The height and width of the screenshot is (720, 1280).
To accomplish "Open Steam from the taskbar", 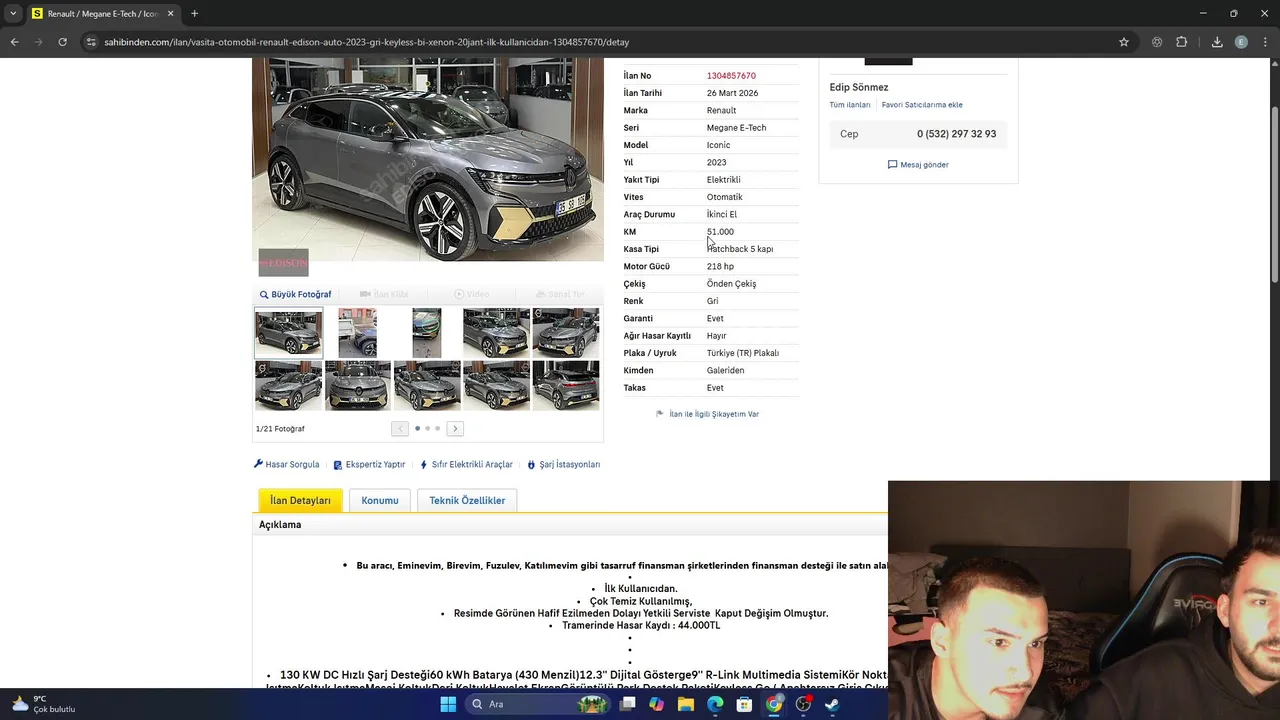I will 832,704.
